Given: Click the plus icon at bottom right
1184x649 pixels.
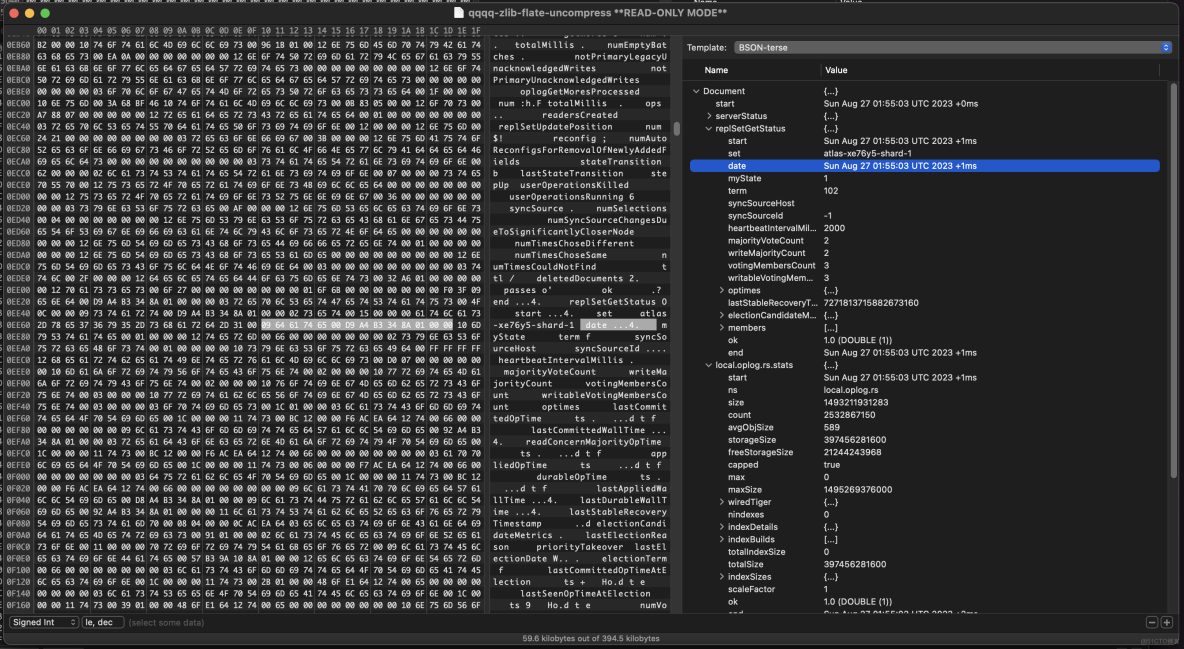Looking at the screenshot, I should click(1166, 621).
